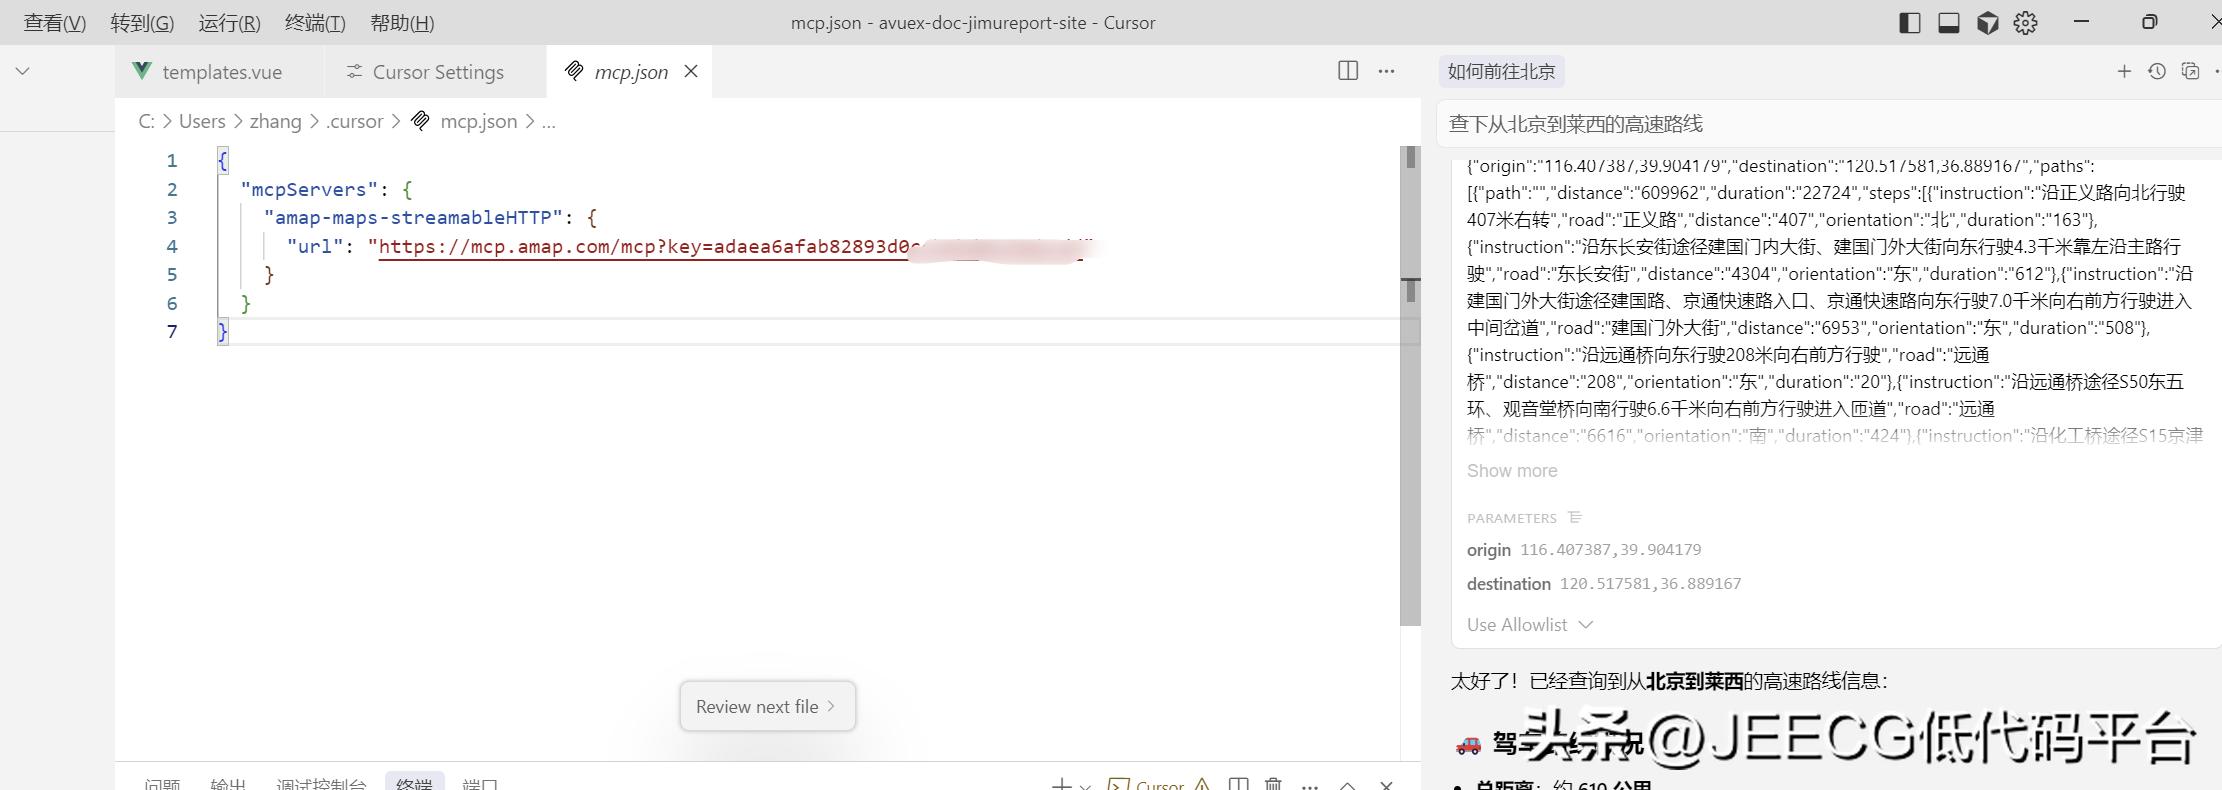Expand the collapsed sidebar chevron
Viewport: 2222px width, 790px height.
pyautogui.click(x=22, y=71)
